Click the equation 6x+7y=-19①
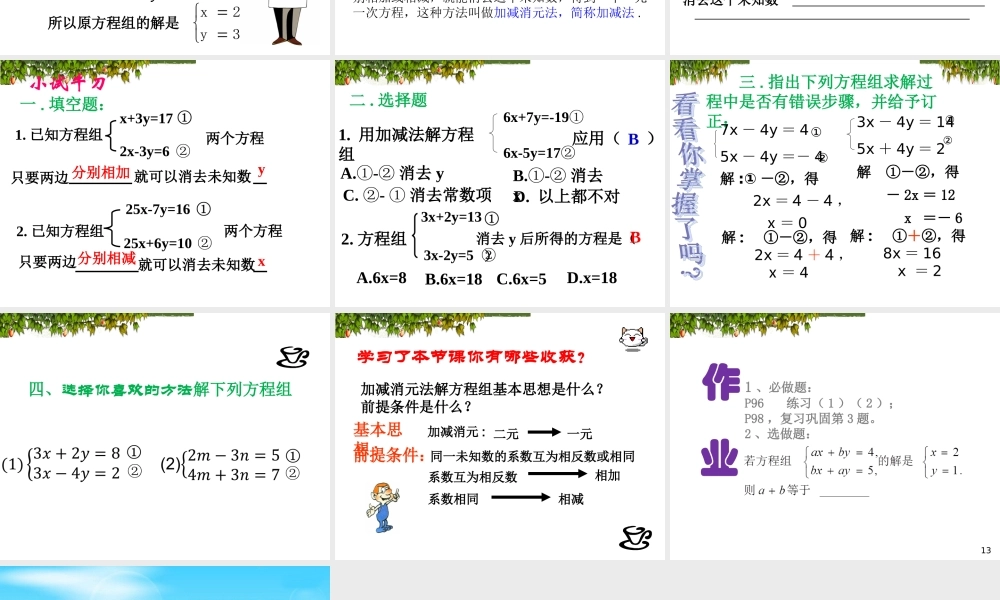 point(543,117)
